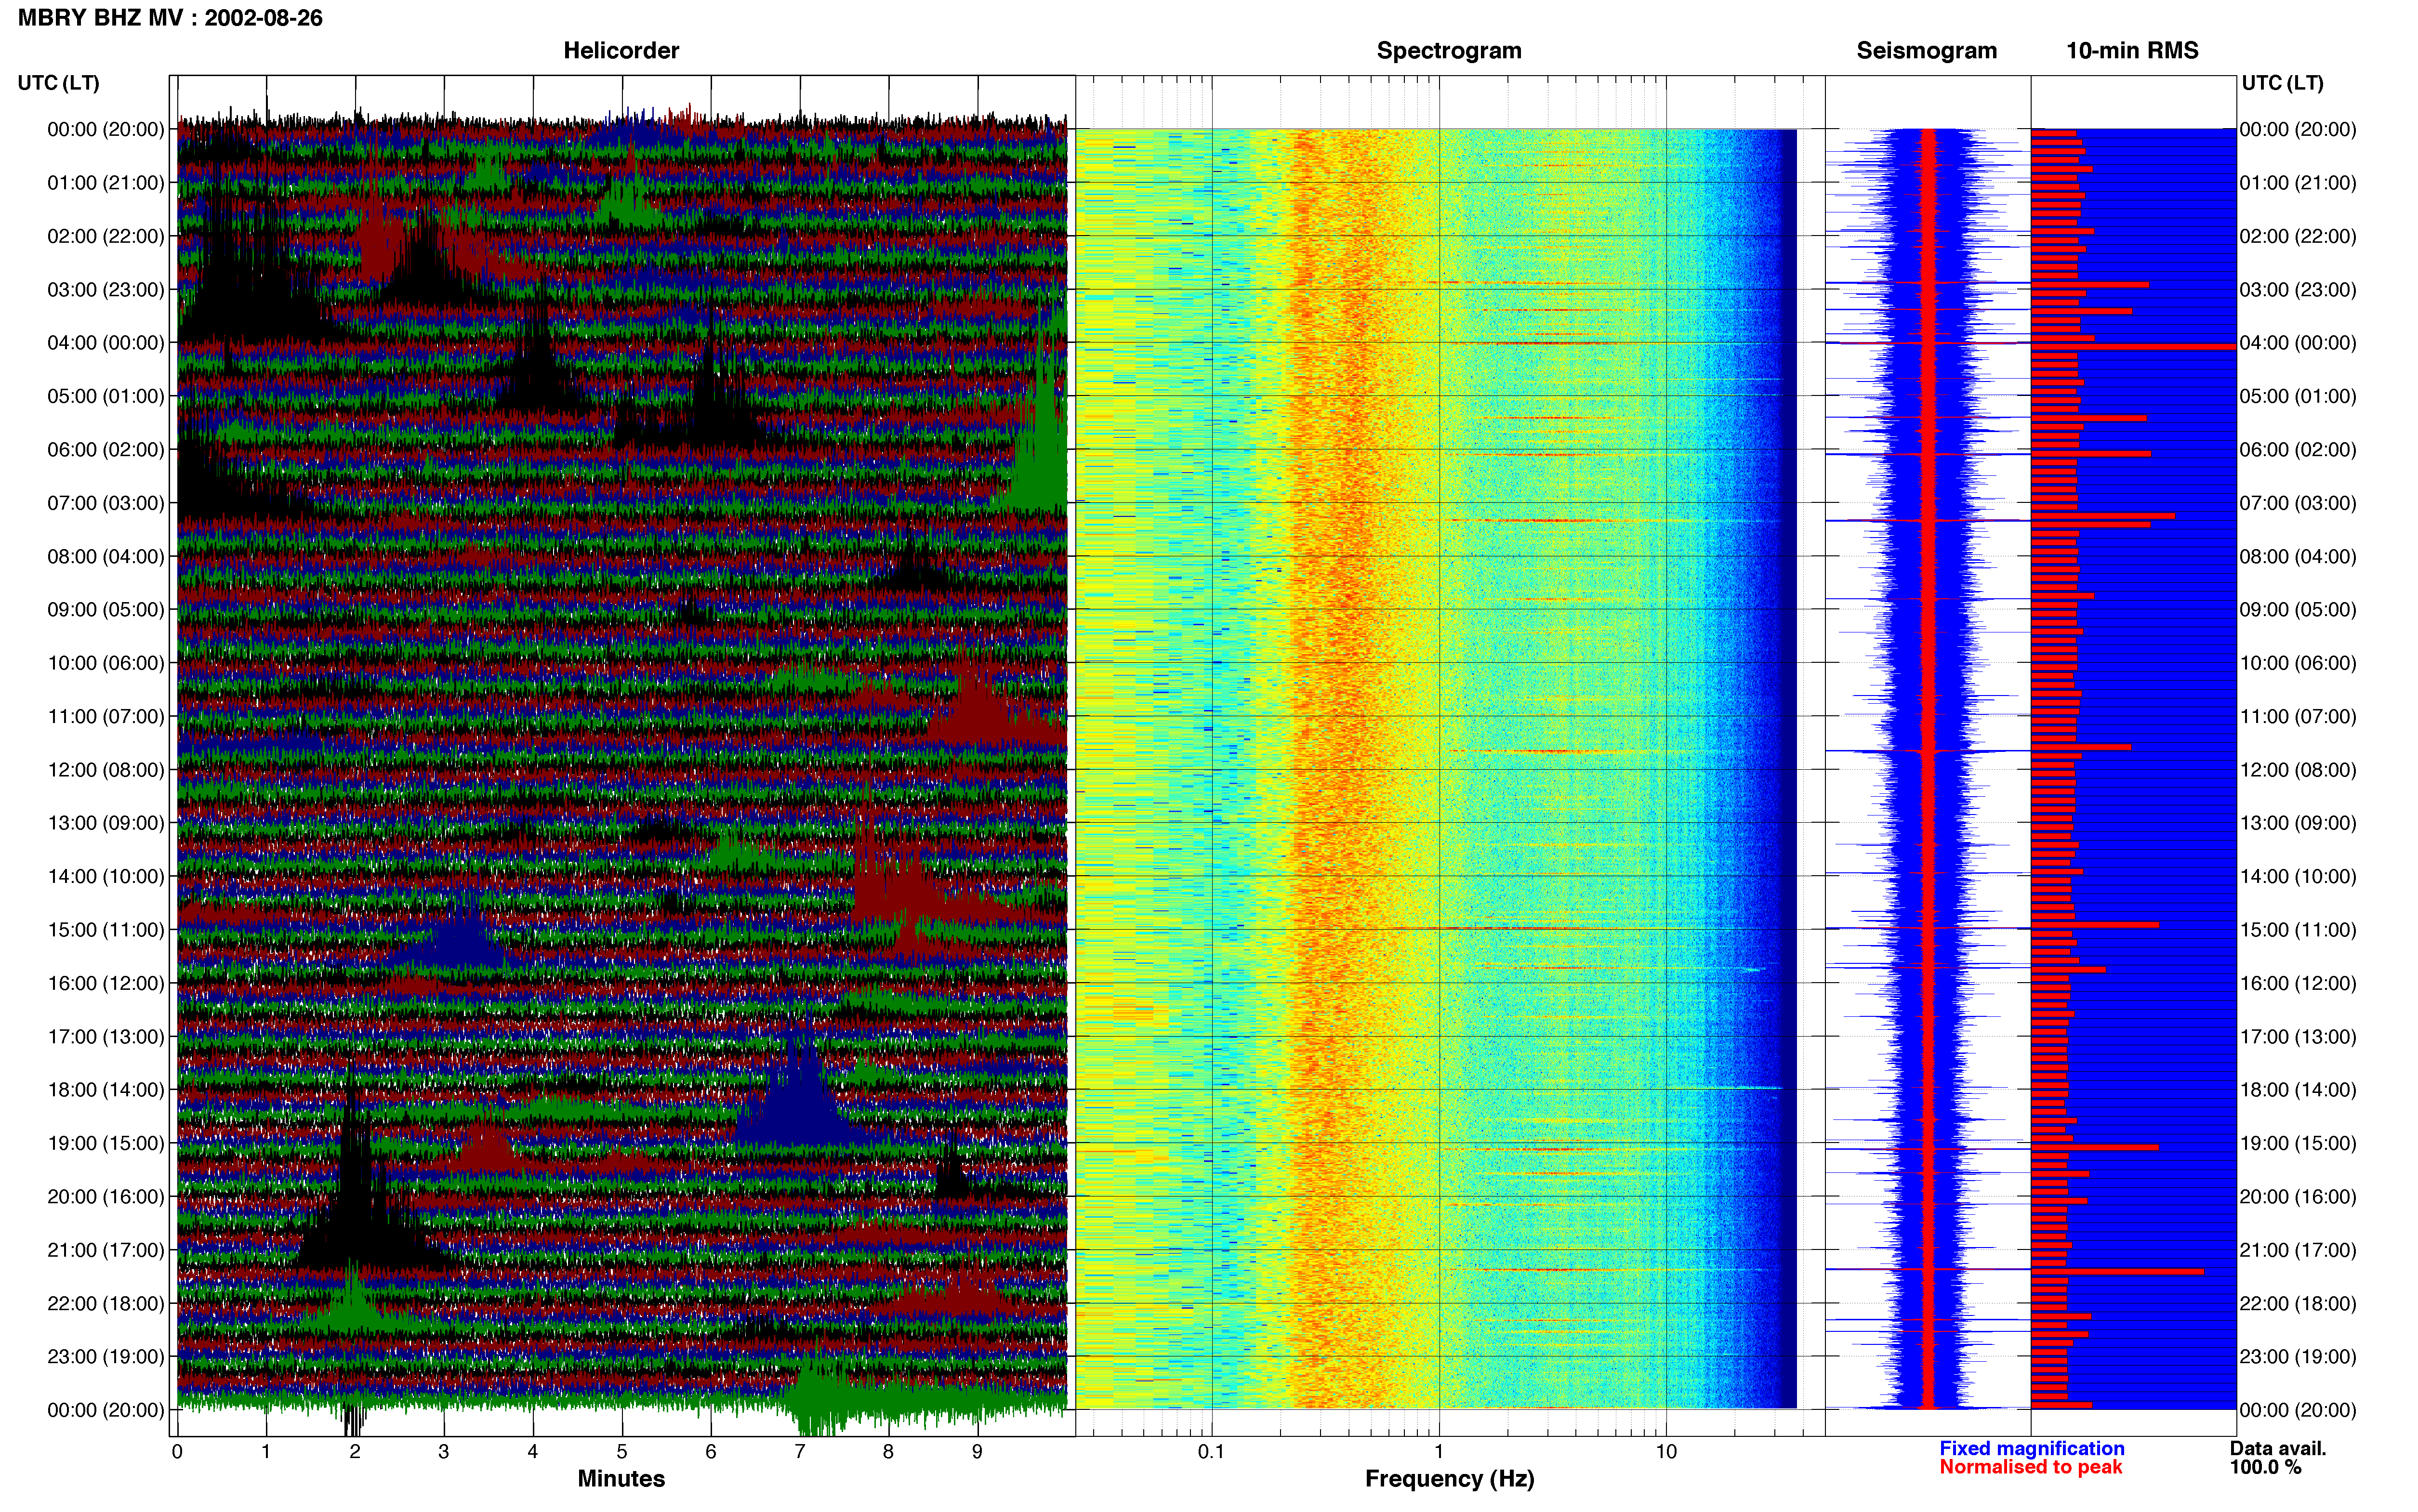This screenshot has width=2418, height=1512.
Task: Click the left axis label '13:00 (09:00)'
Action: pyautogui.click(x=106, y=823)
